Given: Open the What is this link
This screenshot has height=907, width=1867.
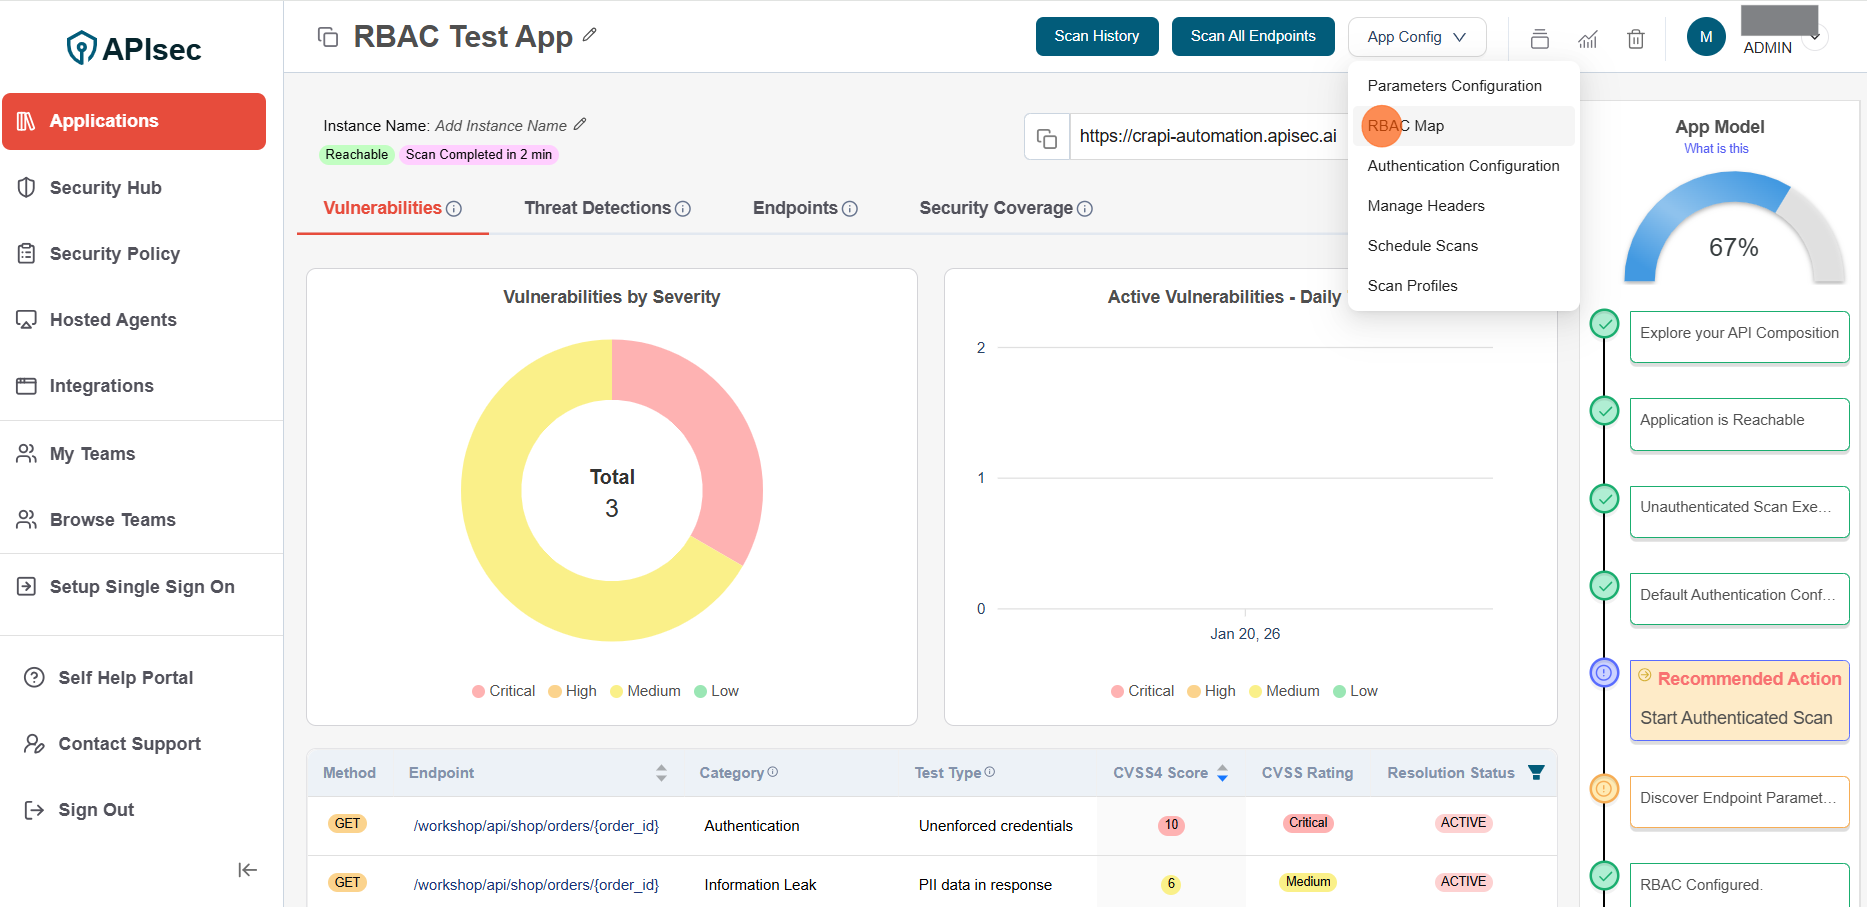Looking at the screenshot, I should click(1716, 149).
